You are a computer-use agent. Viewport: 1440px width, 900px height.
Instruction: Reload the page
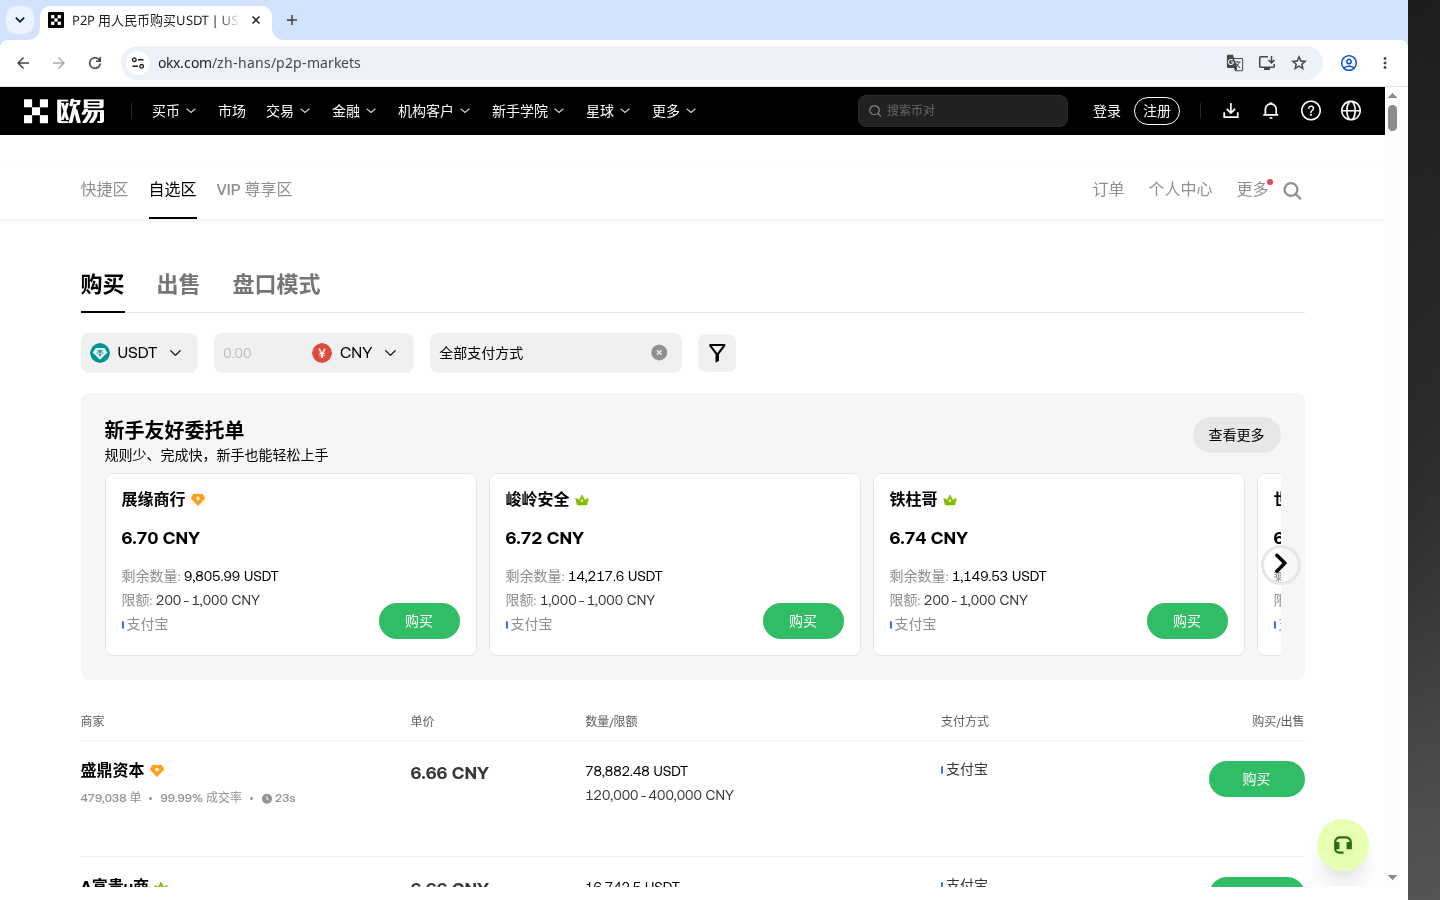click(95, 63)
